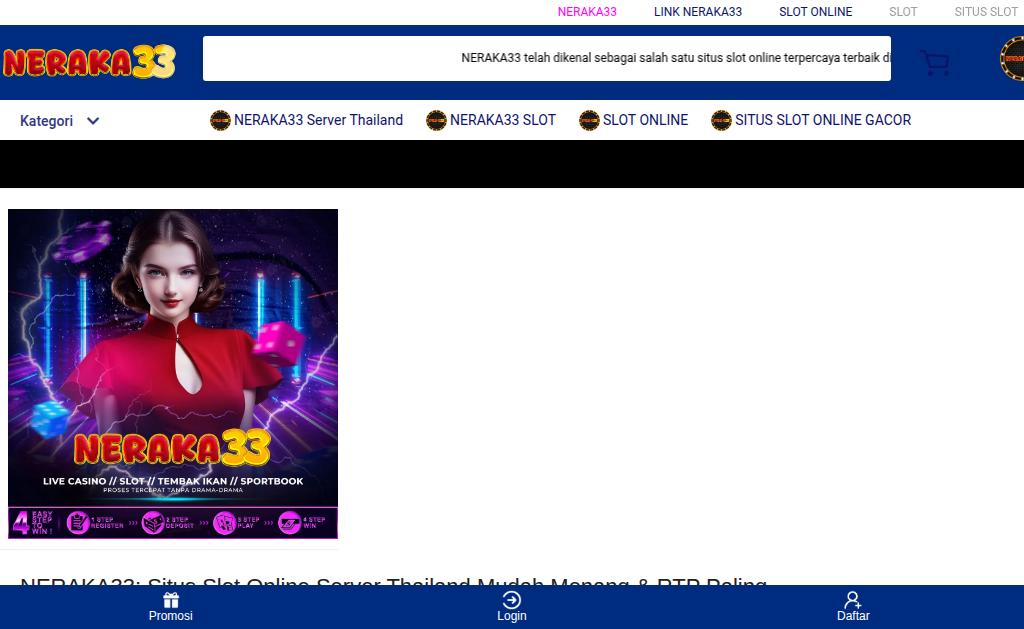Click the Daftar user-plus icon
The width and height of the screenshot is (1024, 629).
(852, 600)
